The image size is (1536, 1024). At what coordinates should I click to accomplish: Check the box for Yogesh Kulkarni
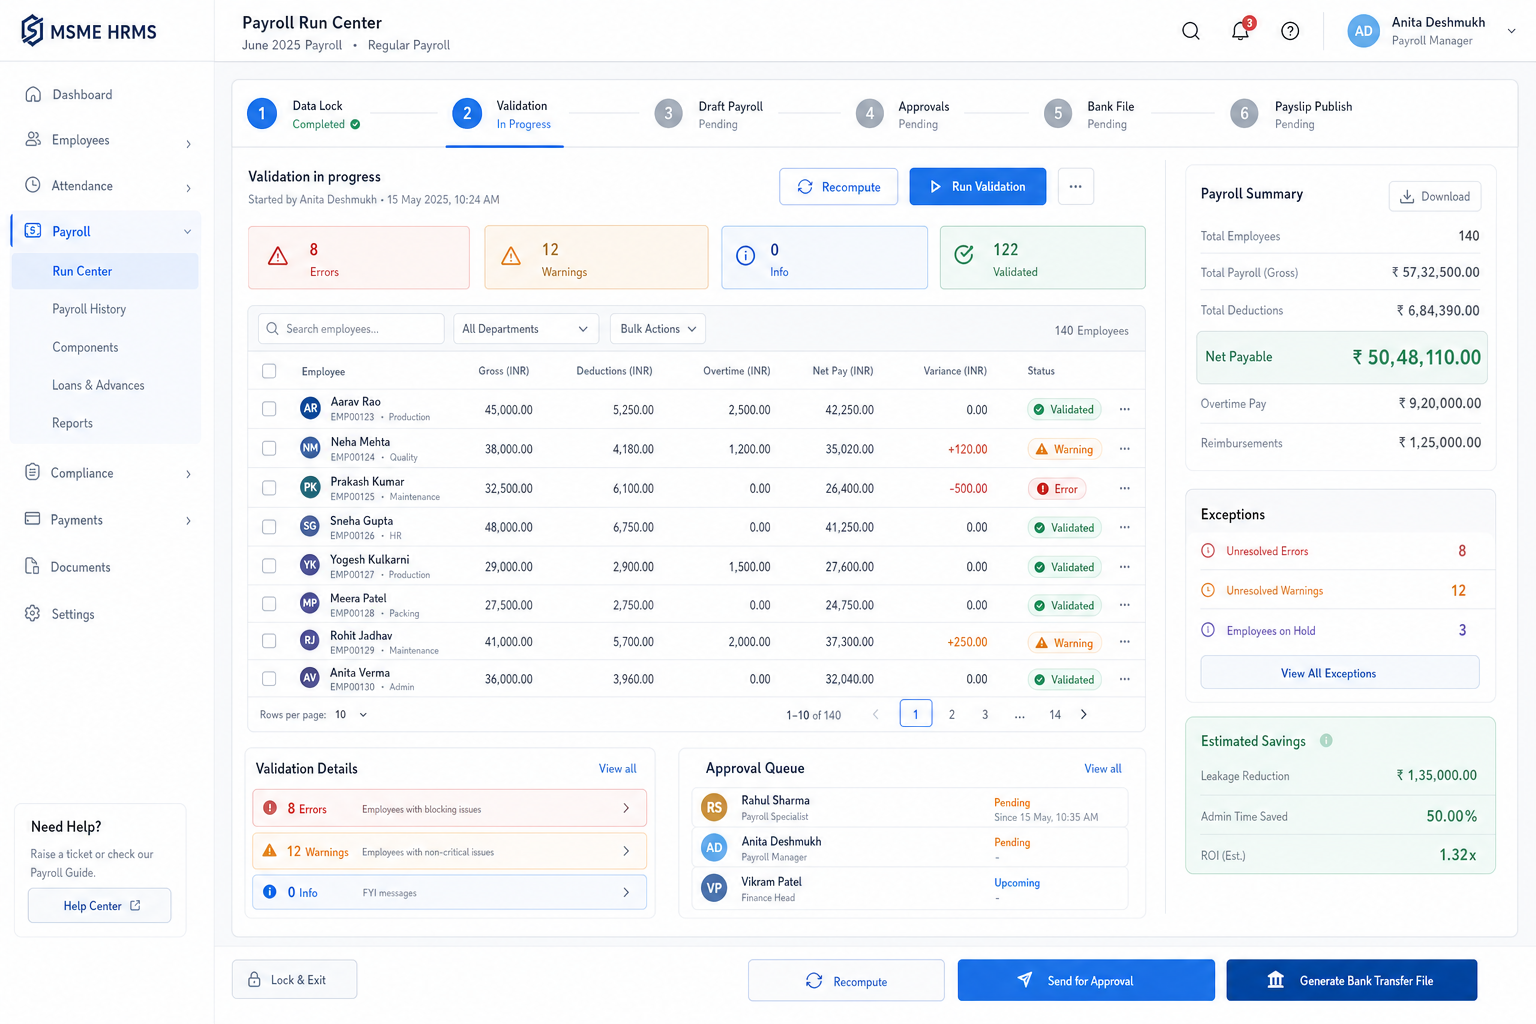click(269, 566)
